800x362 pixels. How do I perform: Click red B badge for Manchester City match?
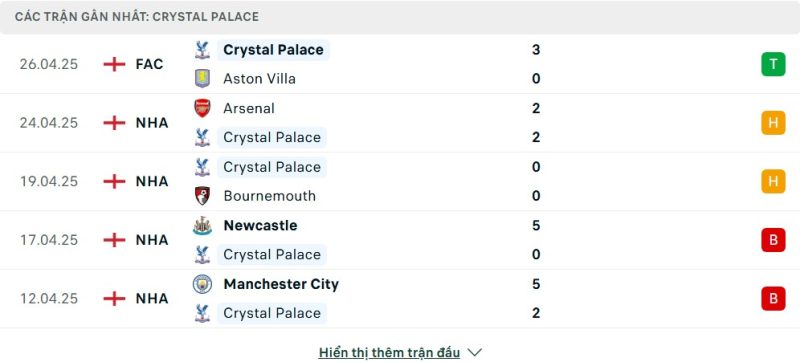click(773, 298)
